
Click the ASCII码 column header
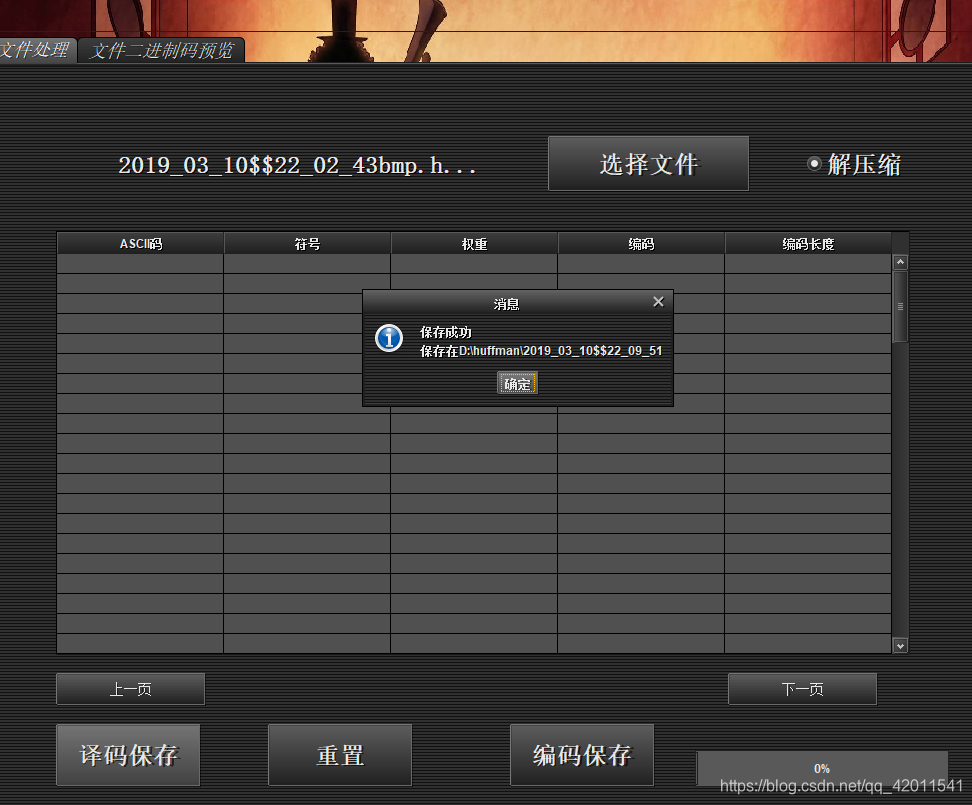pyautogui.click(x=141, y=244)
